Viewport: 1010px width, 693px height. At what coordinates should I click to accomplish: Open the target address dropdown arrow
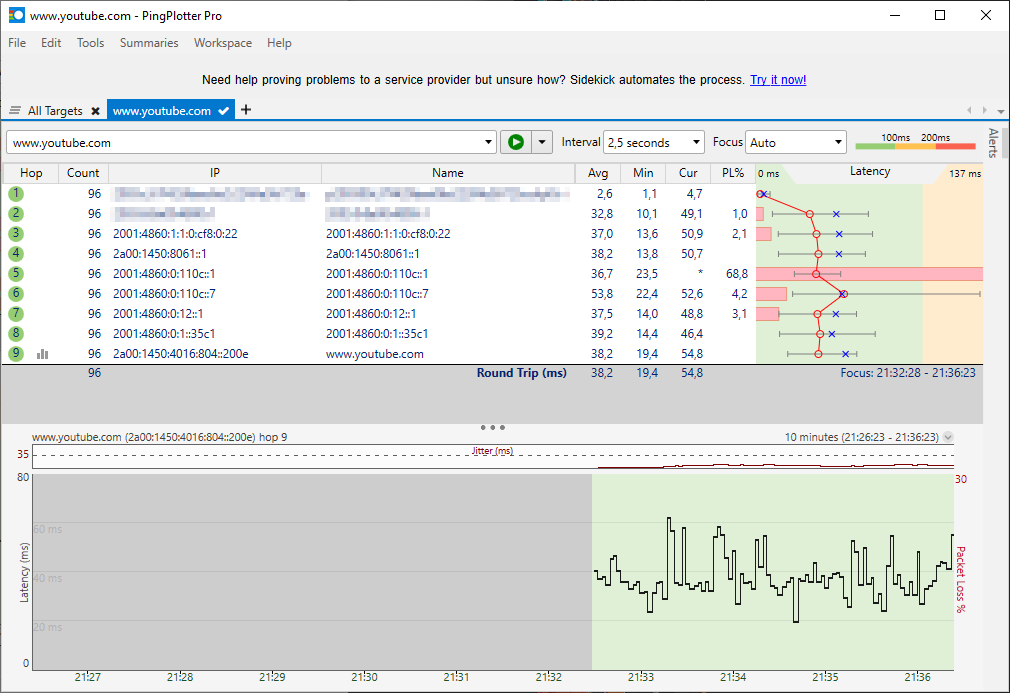(488, 142)
